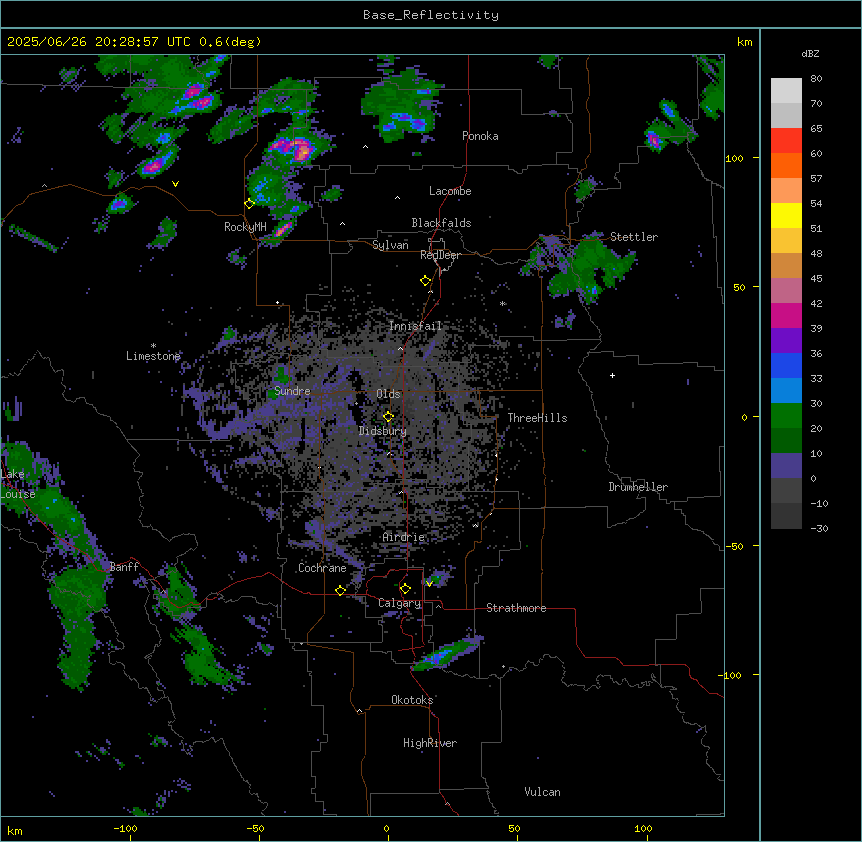
Task: Pick the slate blue swatch above 0 dBZ
Action: click(x=786, y=466)
